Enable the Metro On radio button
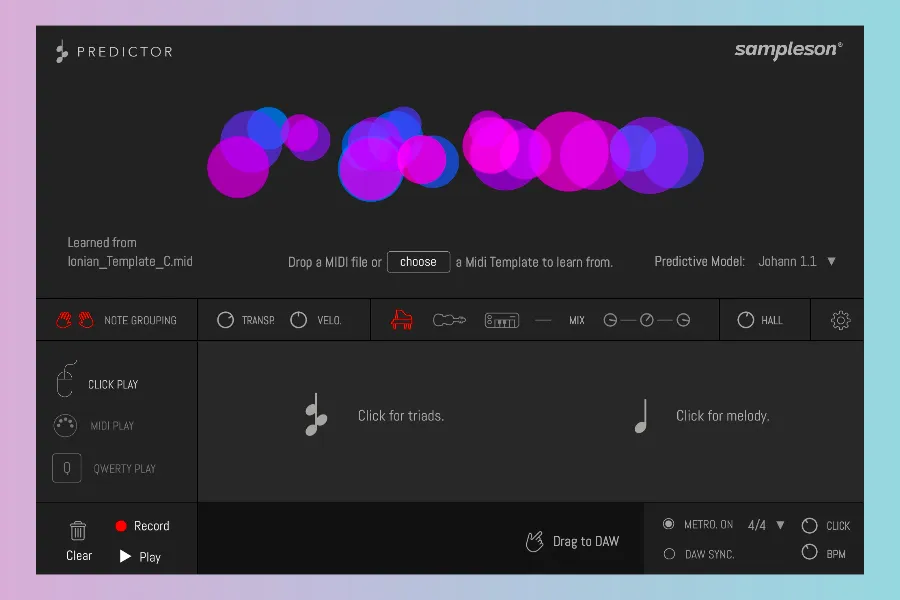This screenshot has height=600, width=900. pyautogui.click(x=669, y=524)
